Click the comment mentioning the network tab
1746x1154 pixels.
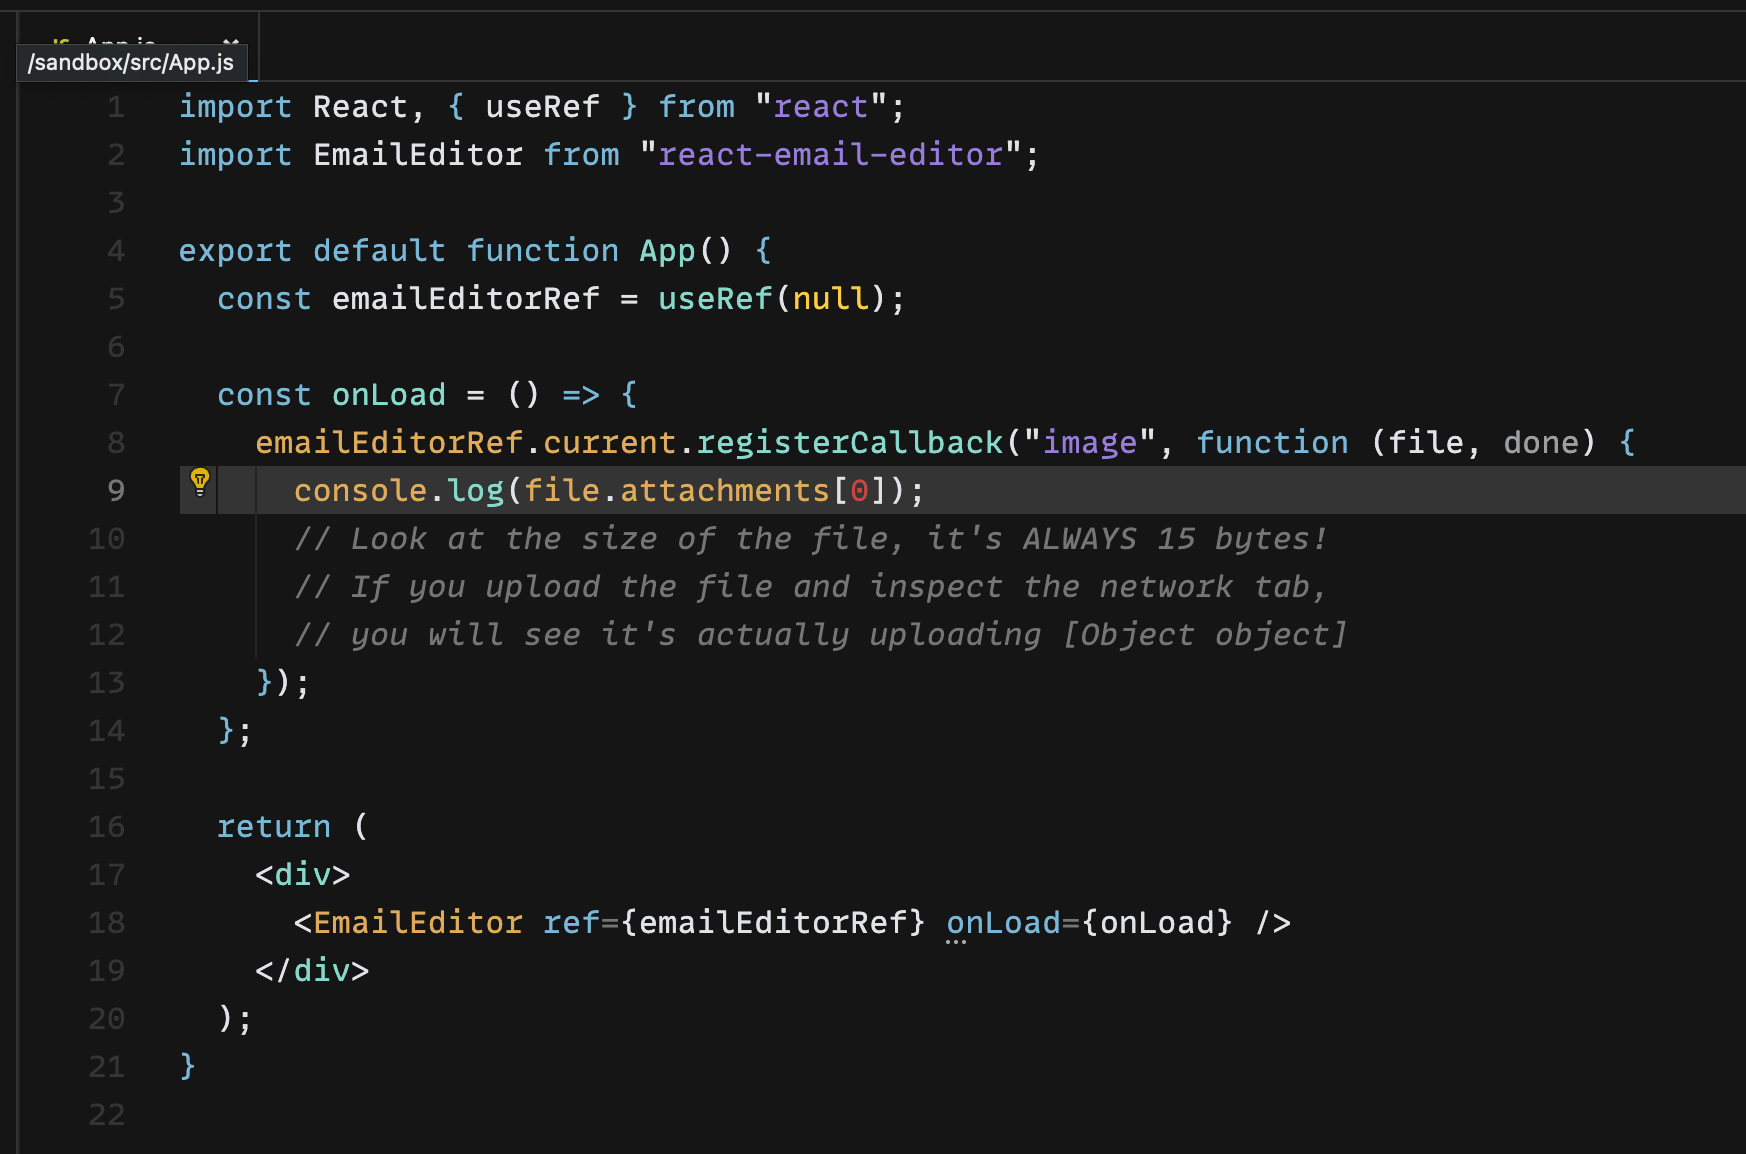point(811,587)
